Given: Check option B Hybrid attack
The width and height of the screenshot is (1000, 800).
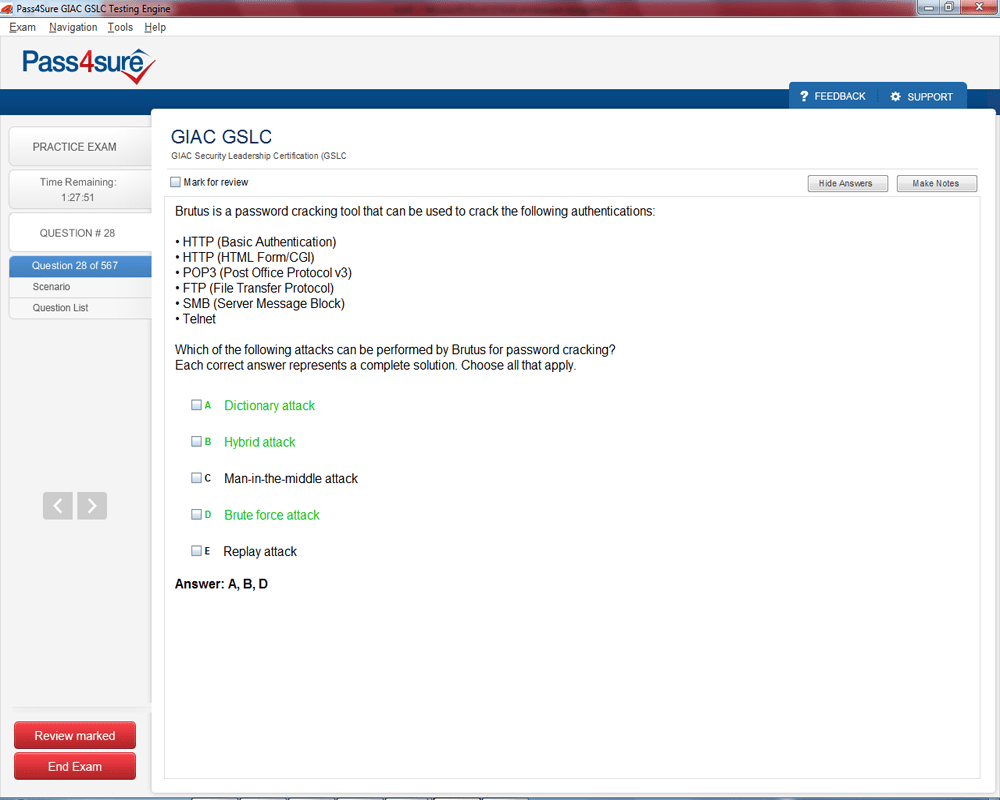Looking at the screenshot, I should [x=196, y=441].
